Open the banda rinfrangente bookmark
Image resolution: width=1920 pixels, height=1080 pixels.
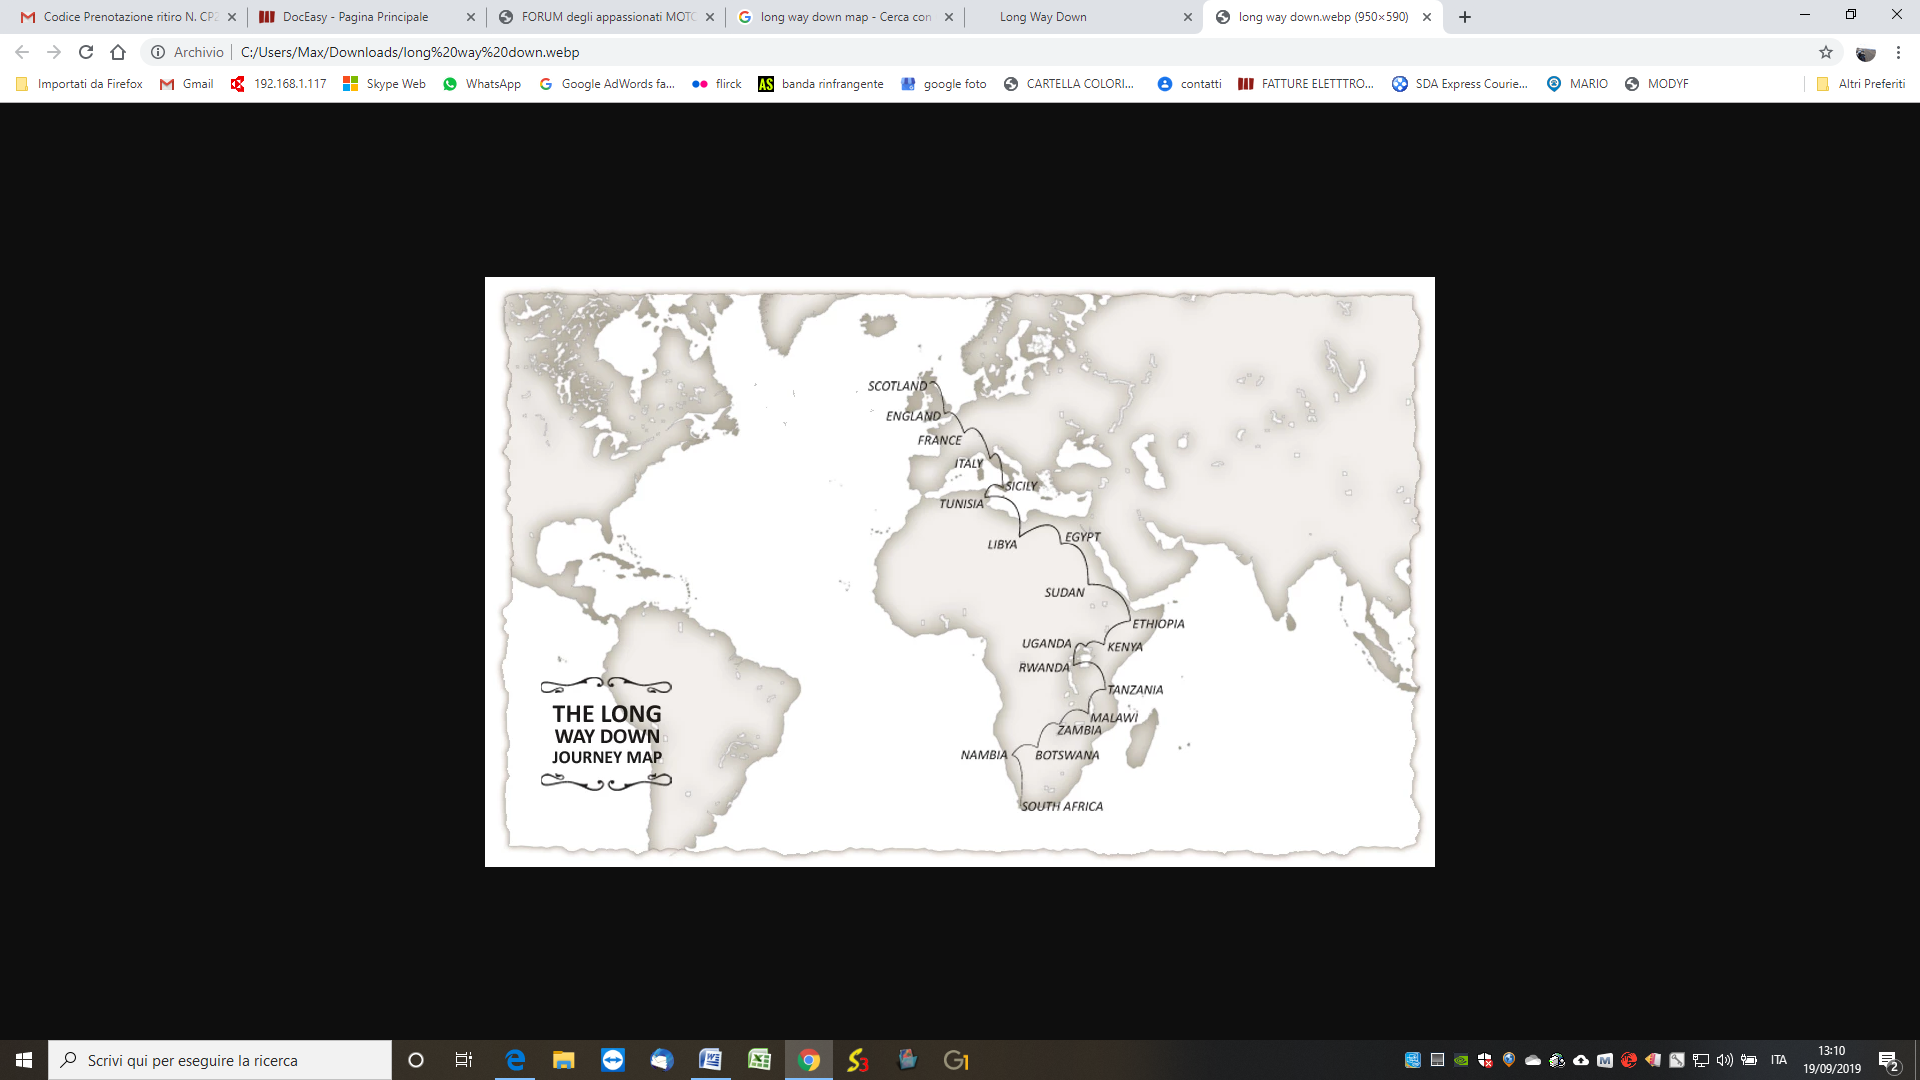821,84
